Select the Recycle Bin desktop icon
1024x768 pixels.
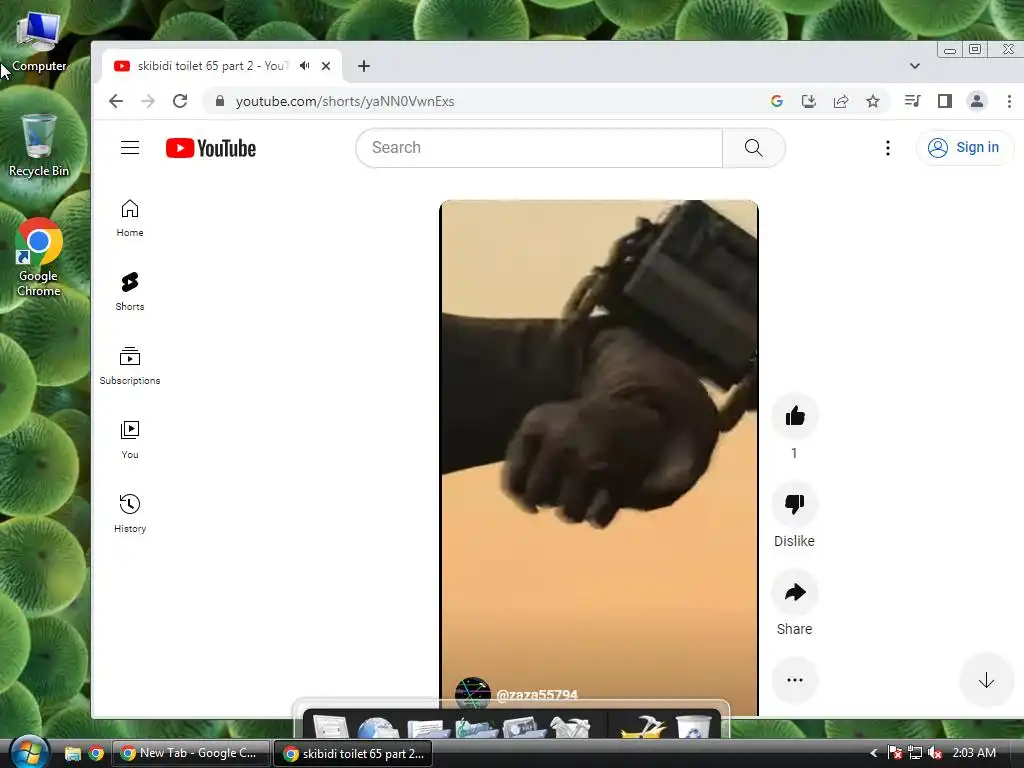tap(39, 145)
